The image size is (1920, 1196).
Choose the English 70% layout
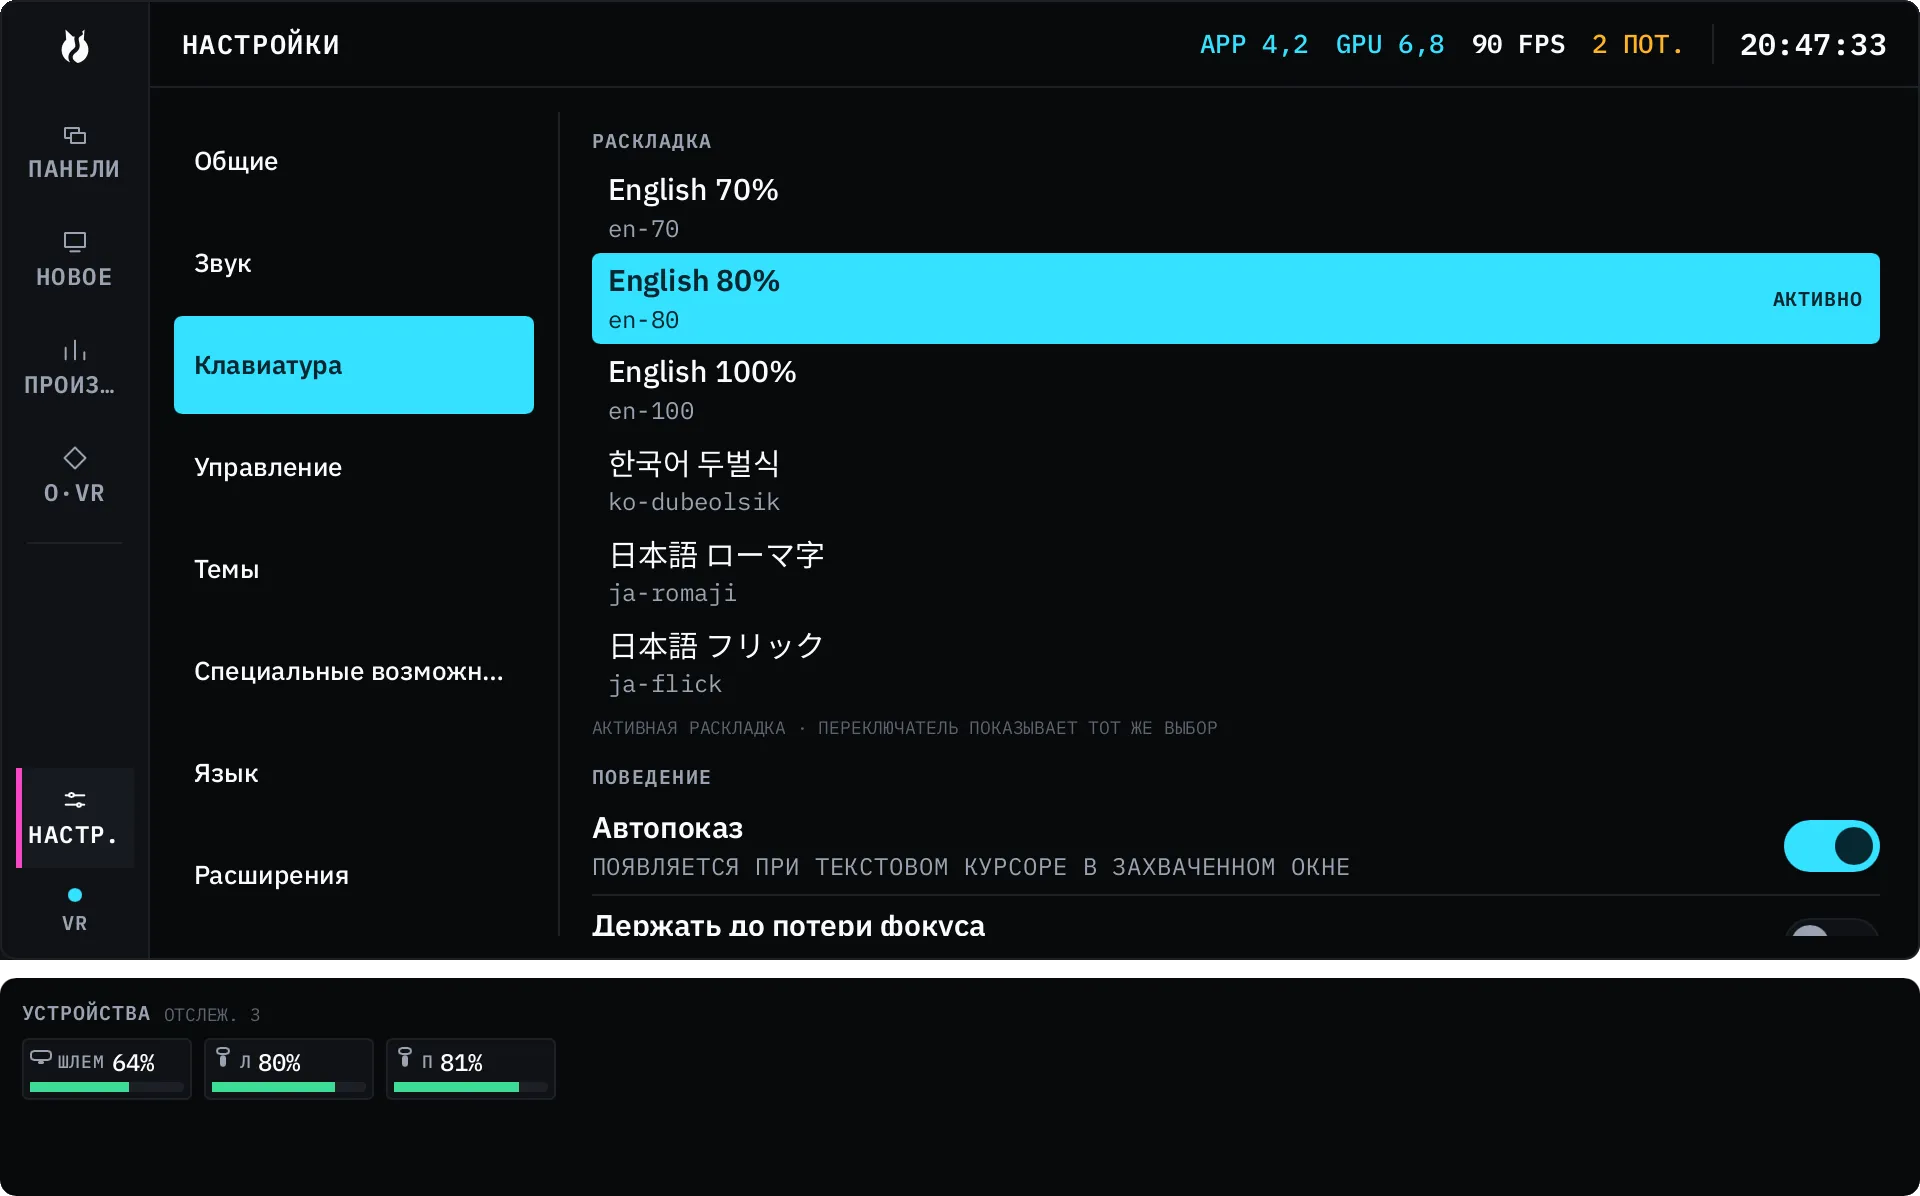coord(1236,208)
